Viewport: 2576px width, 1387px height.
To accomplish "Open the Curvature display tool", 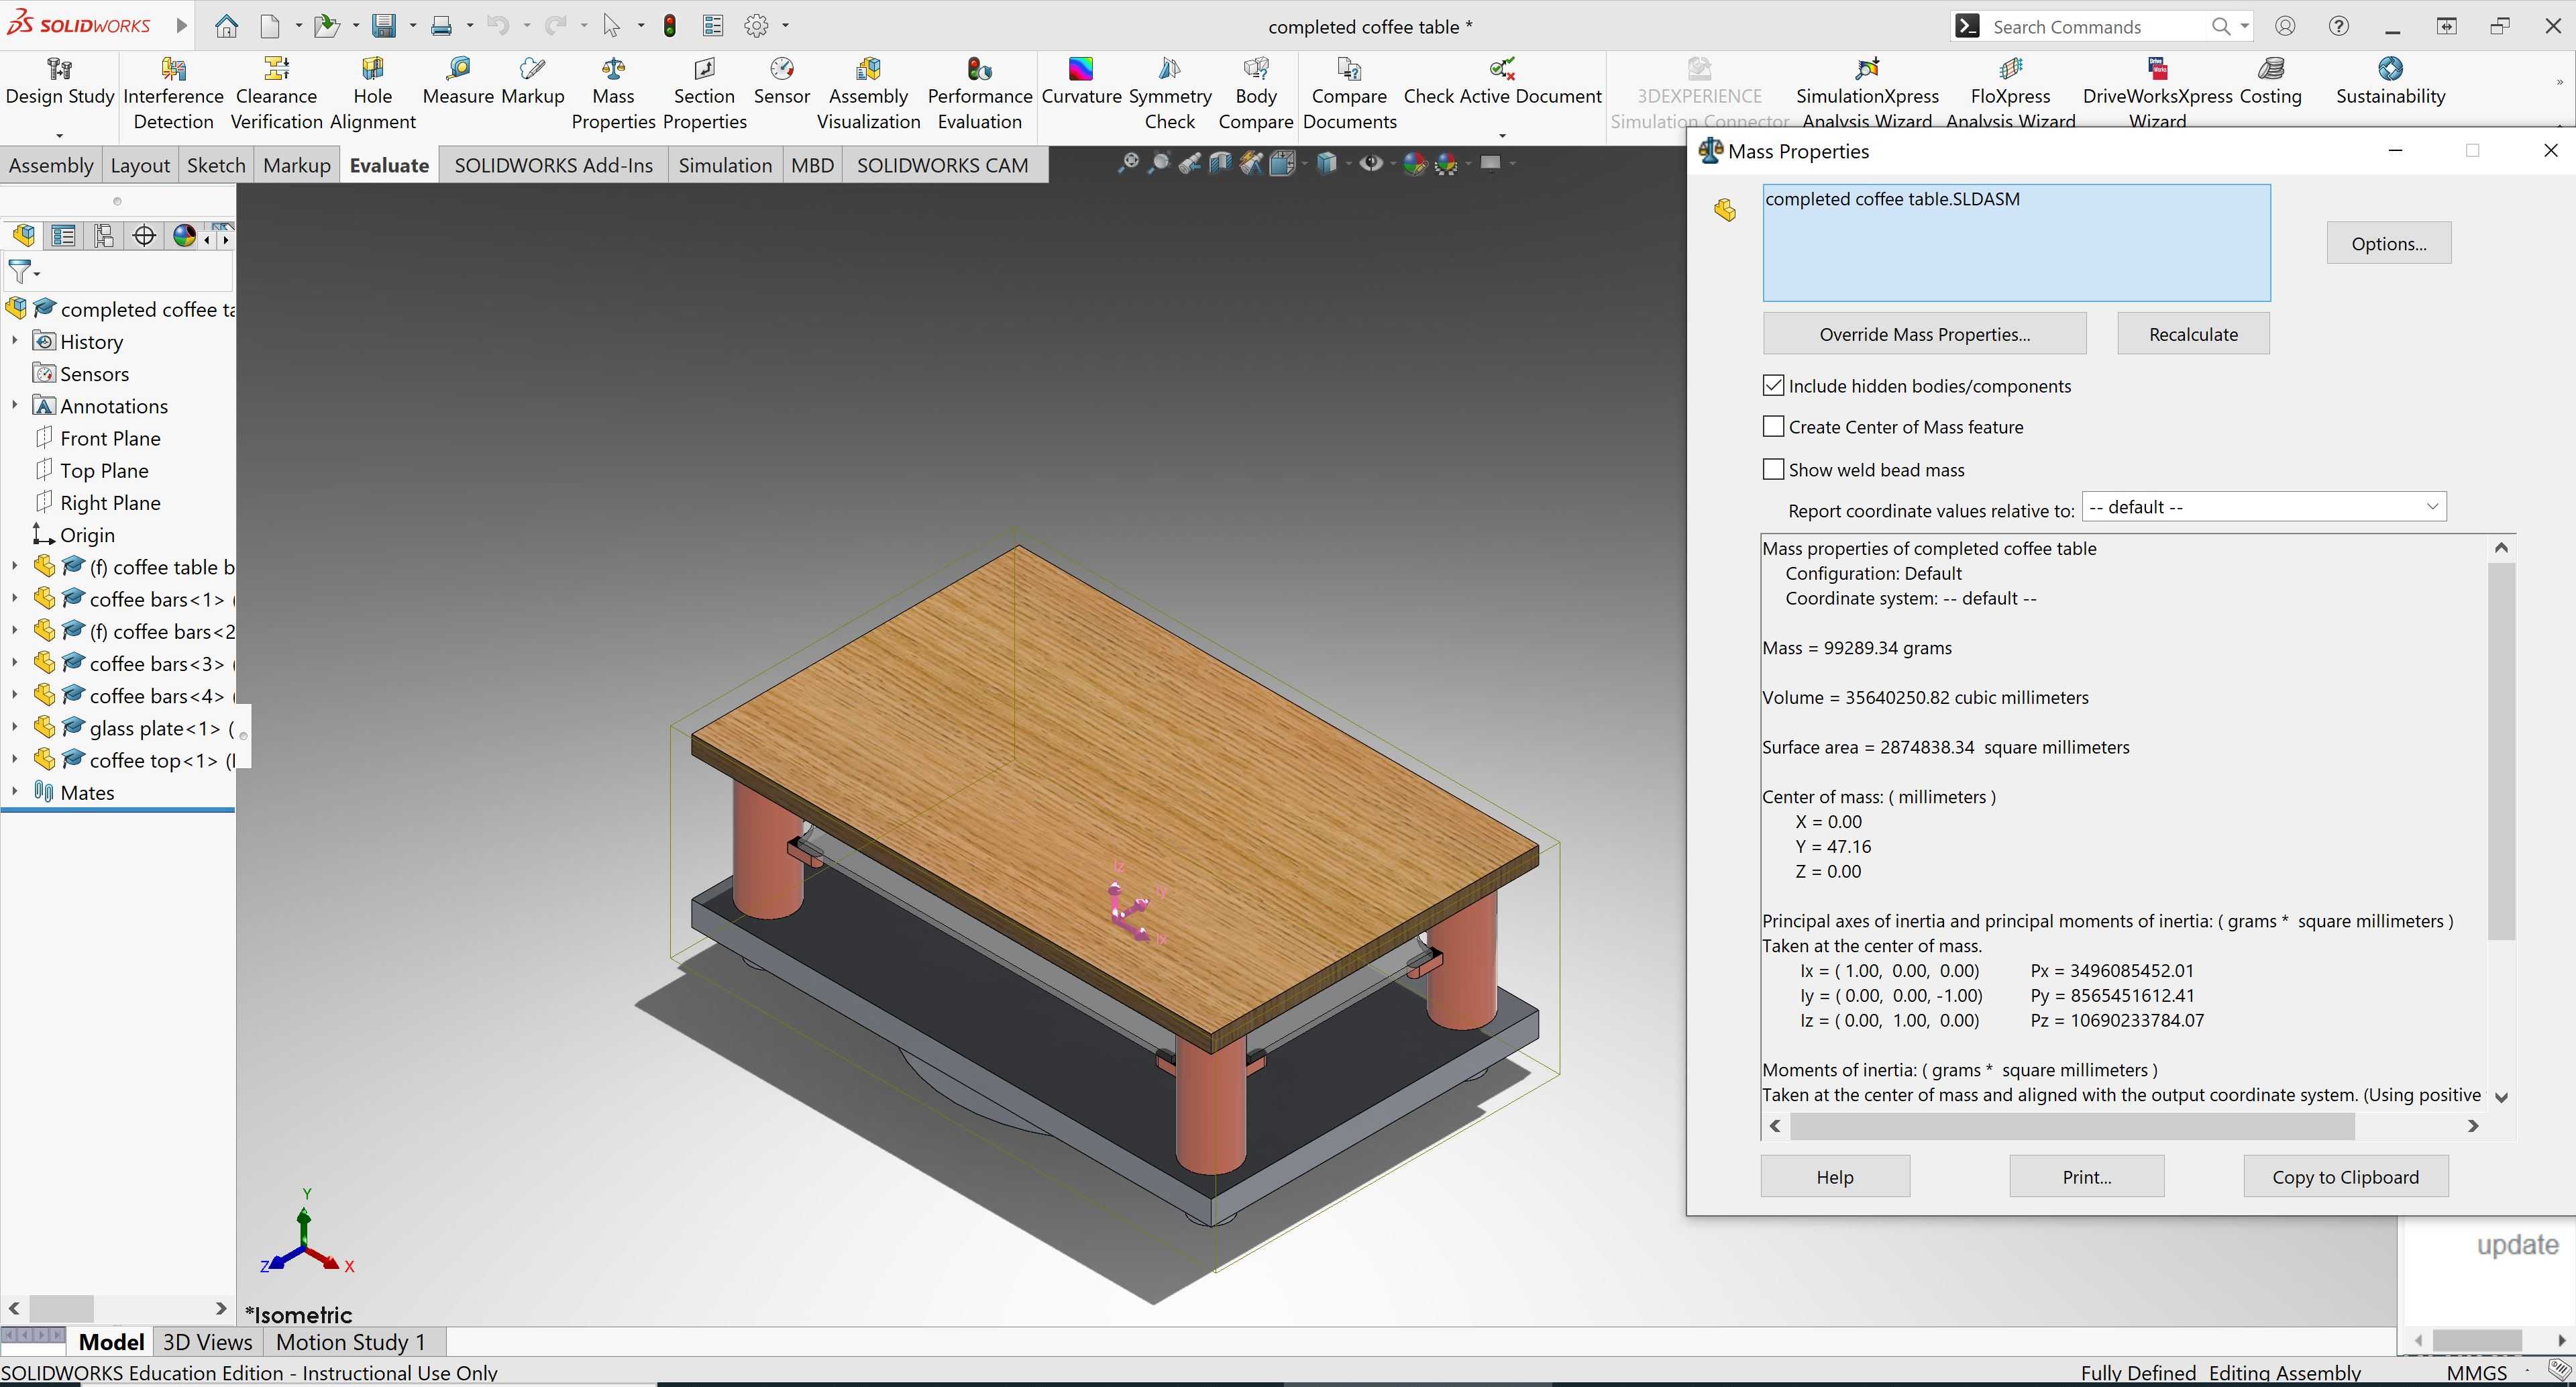I will pos(1081,82).
